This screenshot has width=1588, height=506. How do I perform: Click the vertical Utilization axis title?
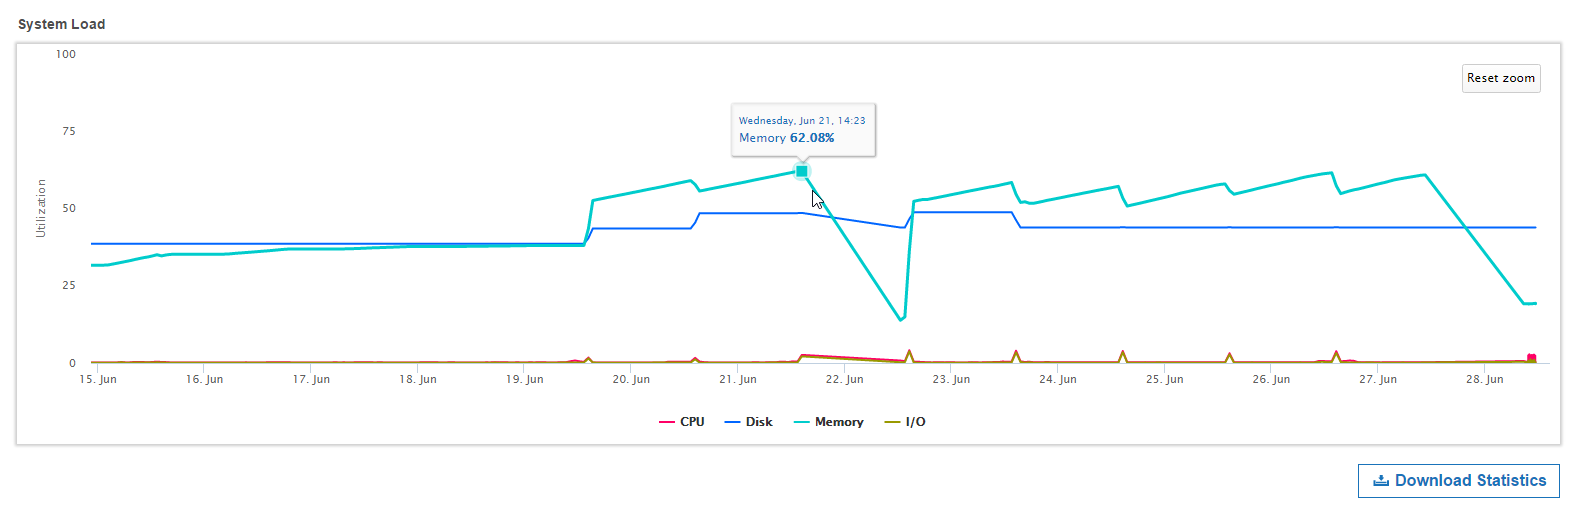(41, 208)
